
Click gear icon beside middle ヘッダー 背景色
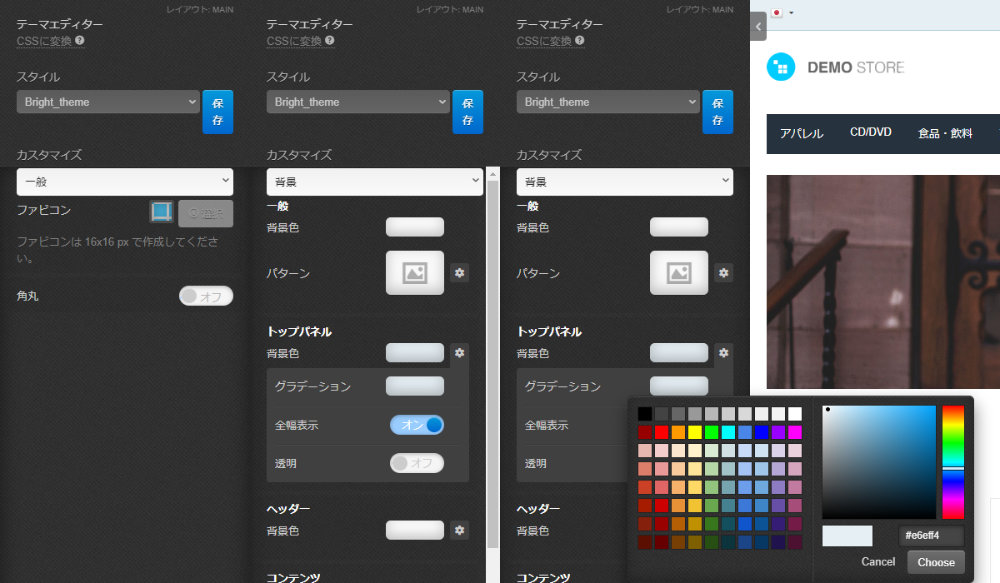[459, 530]
